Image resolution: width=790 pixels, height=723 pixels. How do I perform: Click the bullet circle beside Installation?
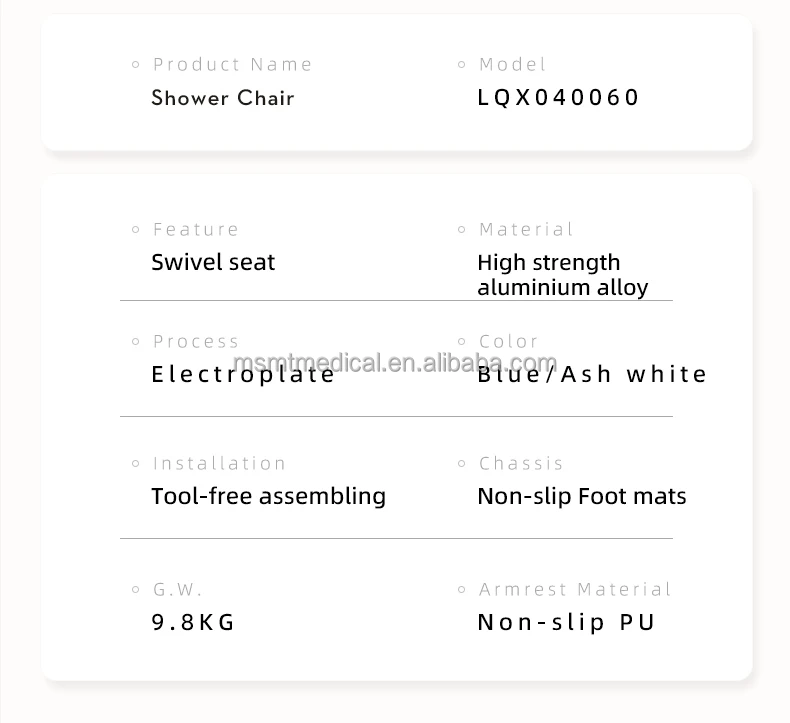point(136,464)
